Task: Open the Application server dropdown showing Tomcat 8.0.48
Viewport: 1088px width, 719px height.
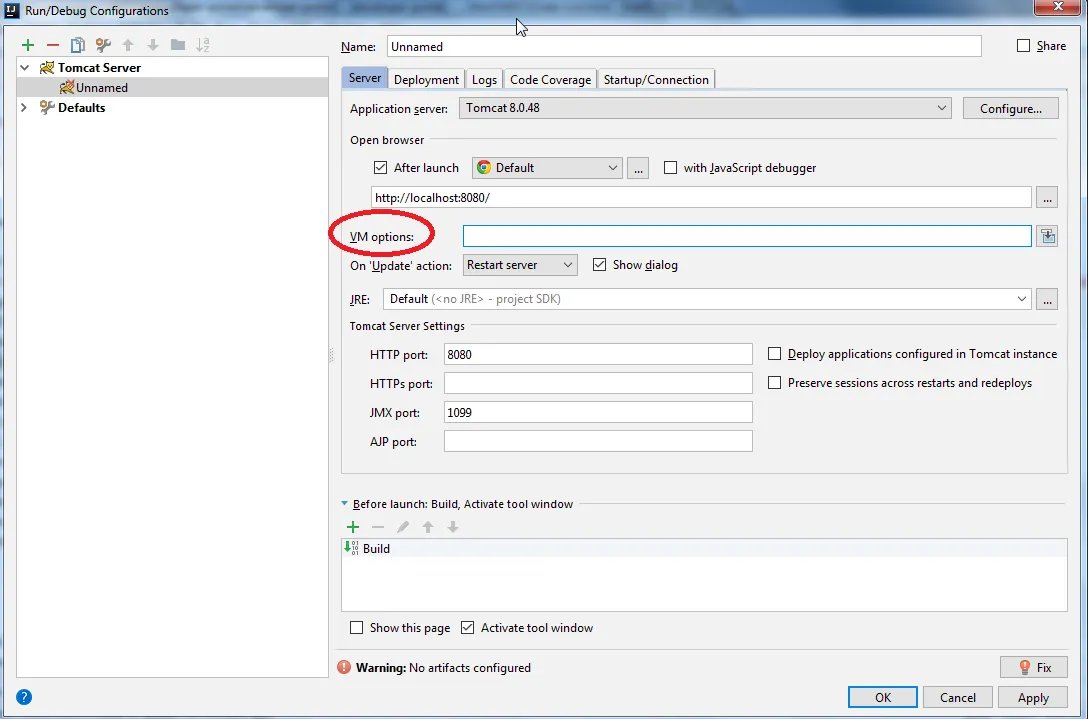Action: 705,108
